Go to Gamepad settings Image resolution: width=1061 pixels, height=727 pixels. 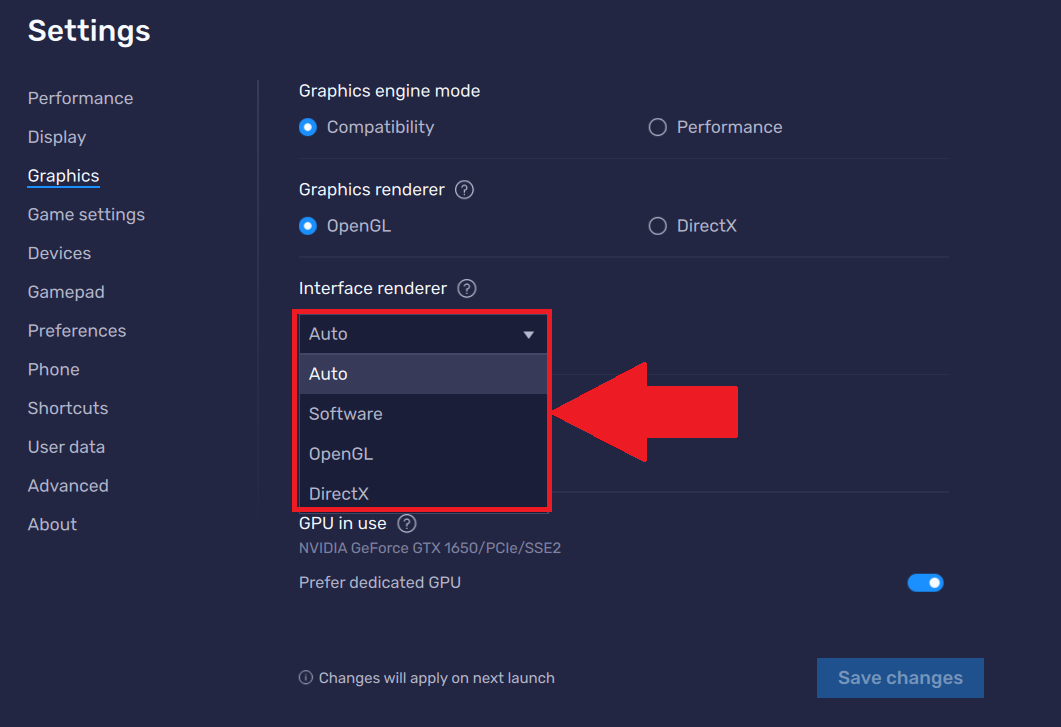(x=66, y=291)
